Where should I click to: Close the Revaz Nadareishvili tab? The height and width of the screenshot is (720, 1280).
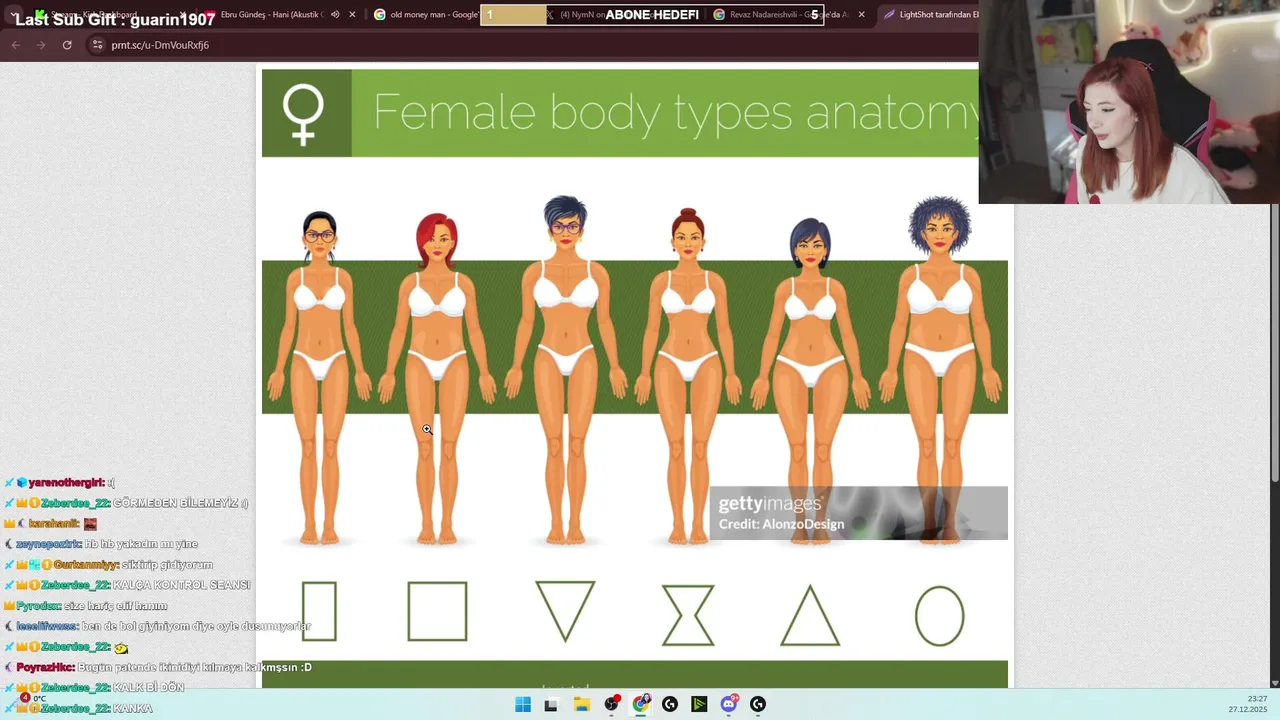[862, 15]
